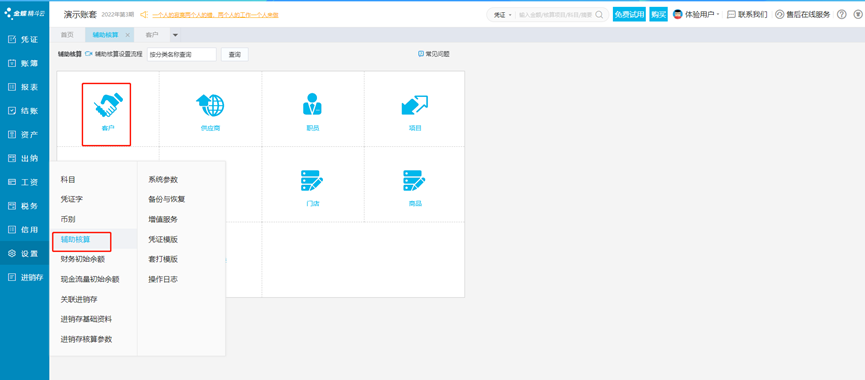Choose 备份与恢复 menu entry
865x380 pixels.
(167, 199)
